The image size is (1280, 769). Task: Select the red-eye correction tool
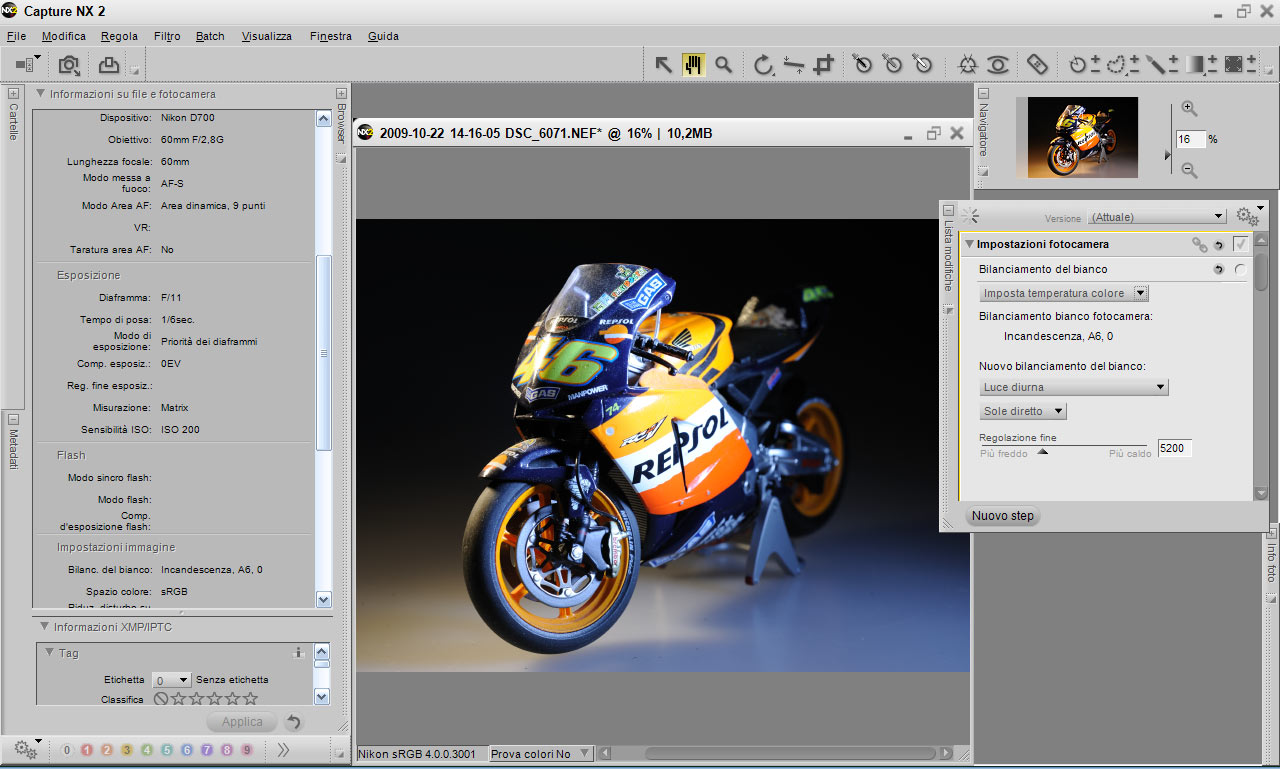coord(997,65)
